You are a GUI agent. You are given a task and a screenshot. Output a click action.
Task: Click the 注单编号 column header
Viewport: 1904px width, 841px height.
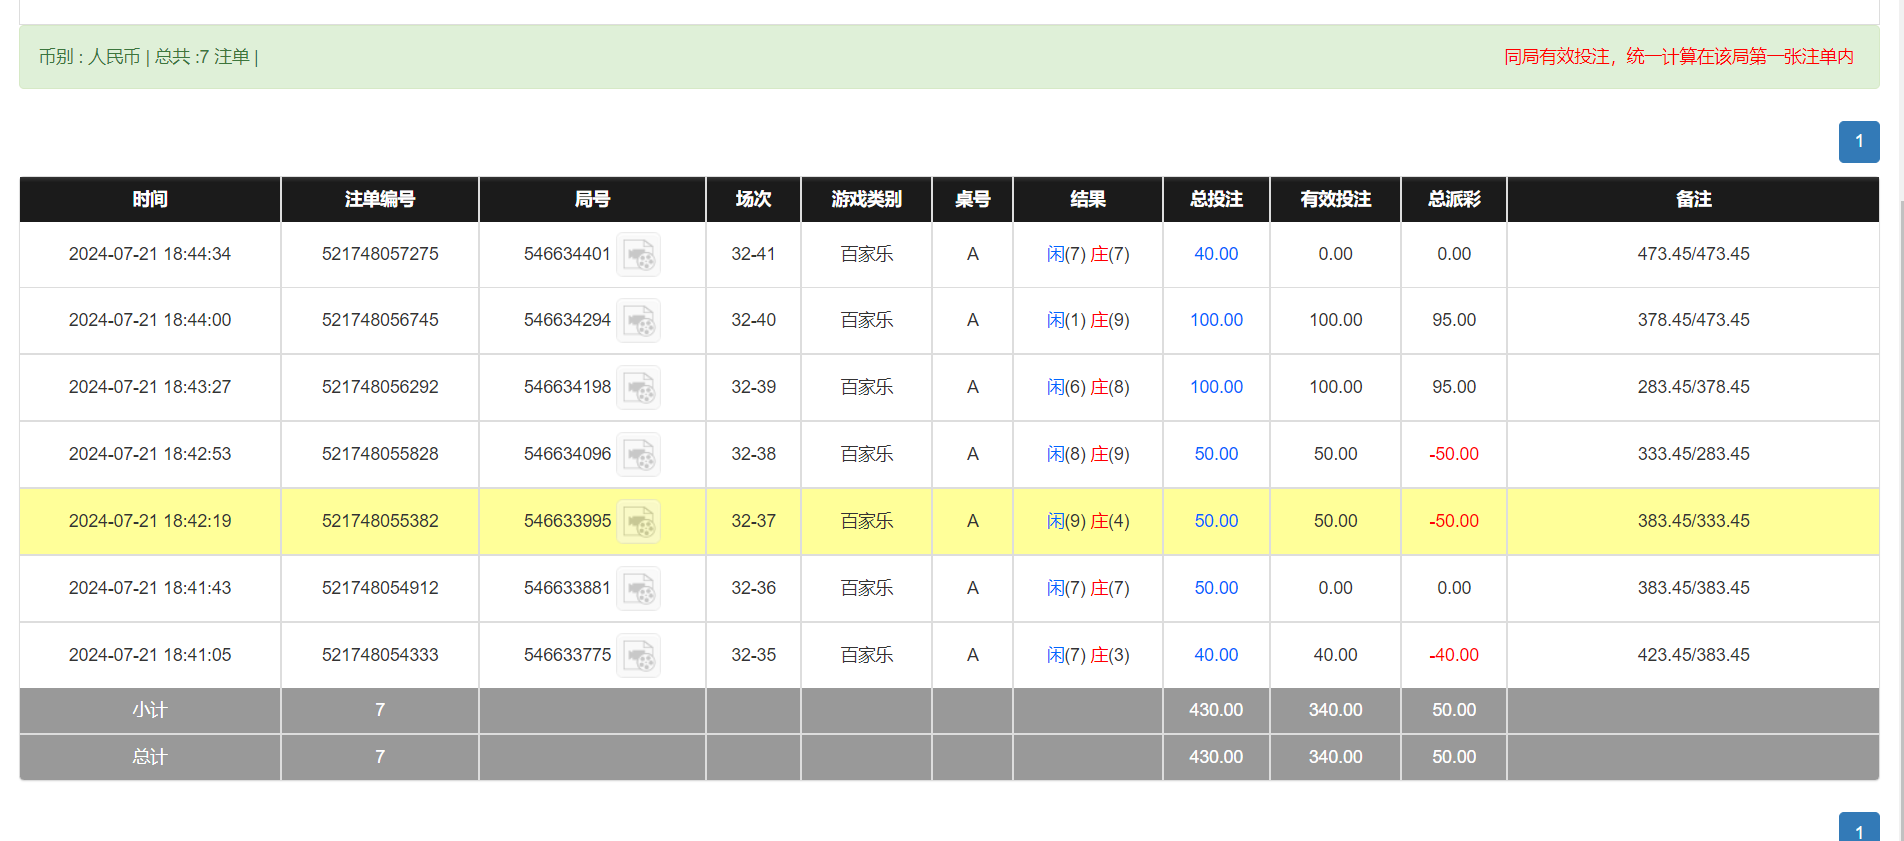tap(380, 199)
